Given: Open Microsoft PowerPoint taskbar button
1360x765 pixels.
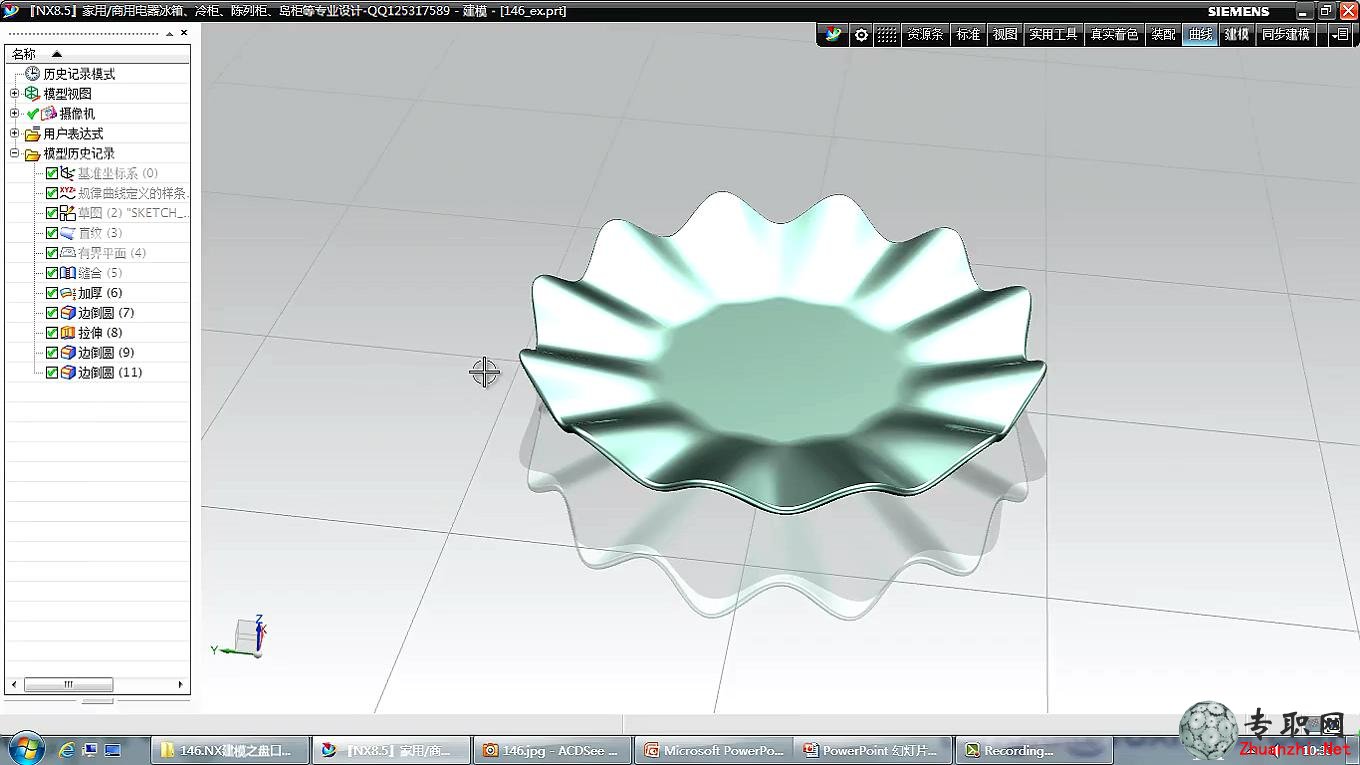Looking at the screenshot, I should click(715, 750).
